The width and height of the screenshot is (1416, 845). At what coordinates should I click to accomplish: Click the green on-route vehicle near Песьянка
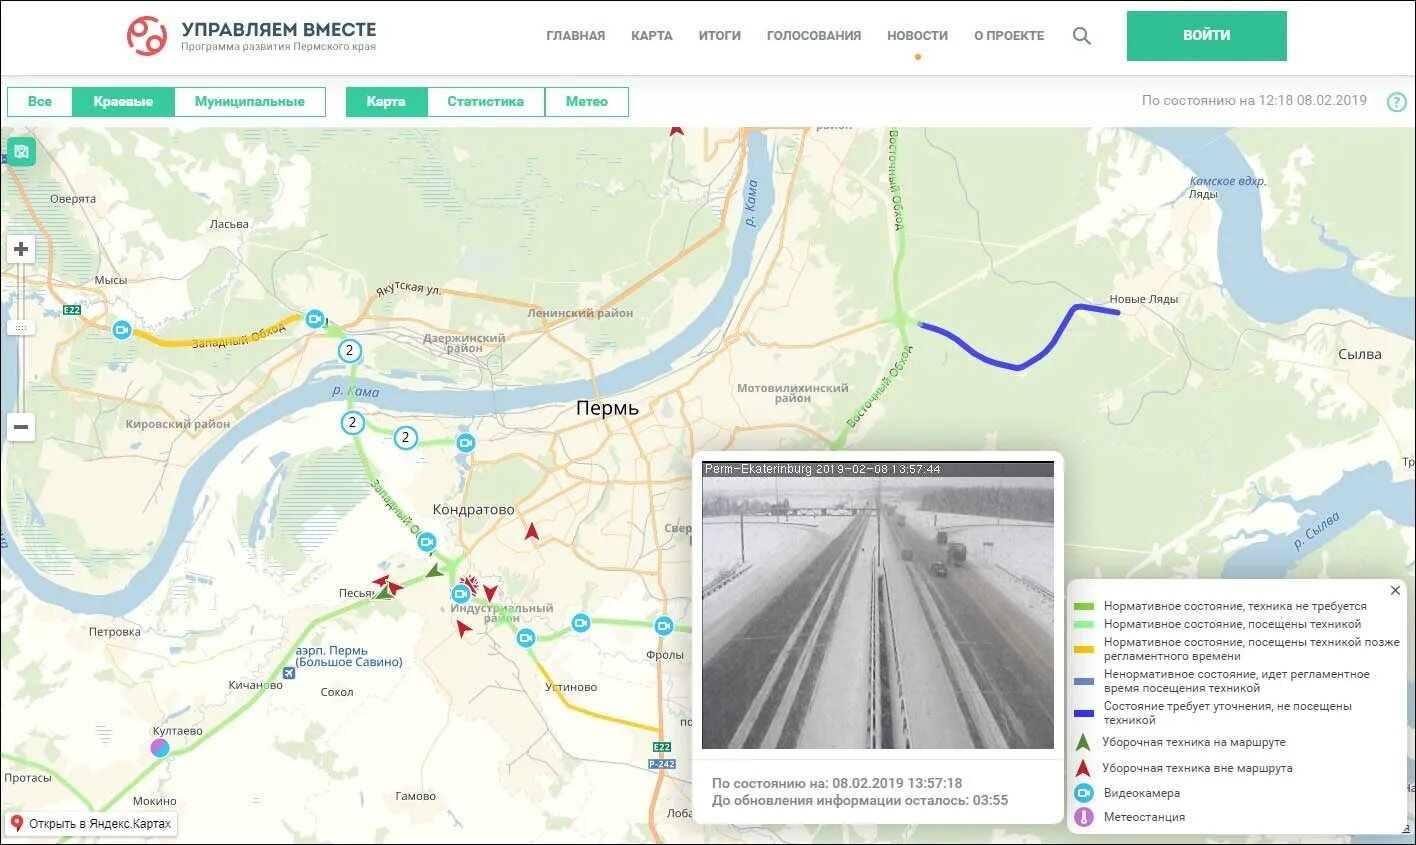[x=382, y=593]
